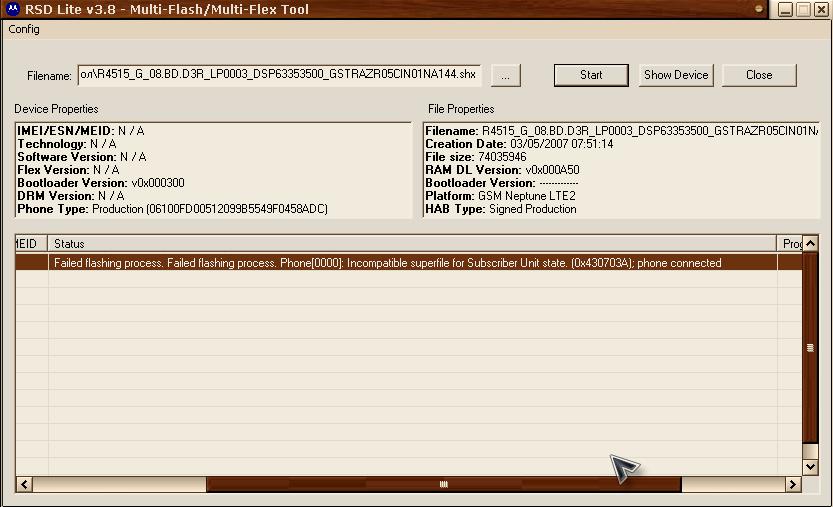Click the vertical scrollbar thumb
The height and width of the screenshot is (507, 833).
click(x=810, y=348)
